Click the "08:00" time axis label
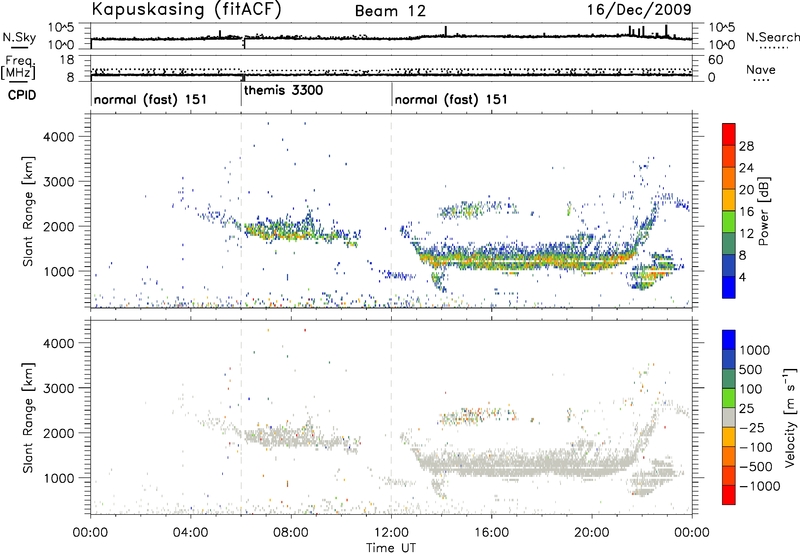Viewport: 800px width, 554px height. click(291, 533)
